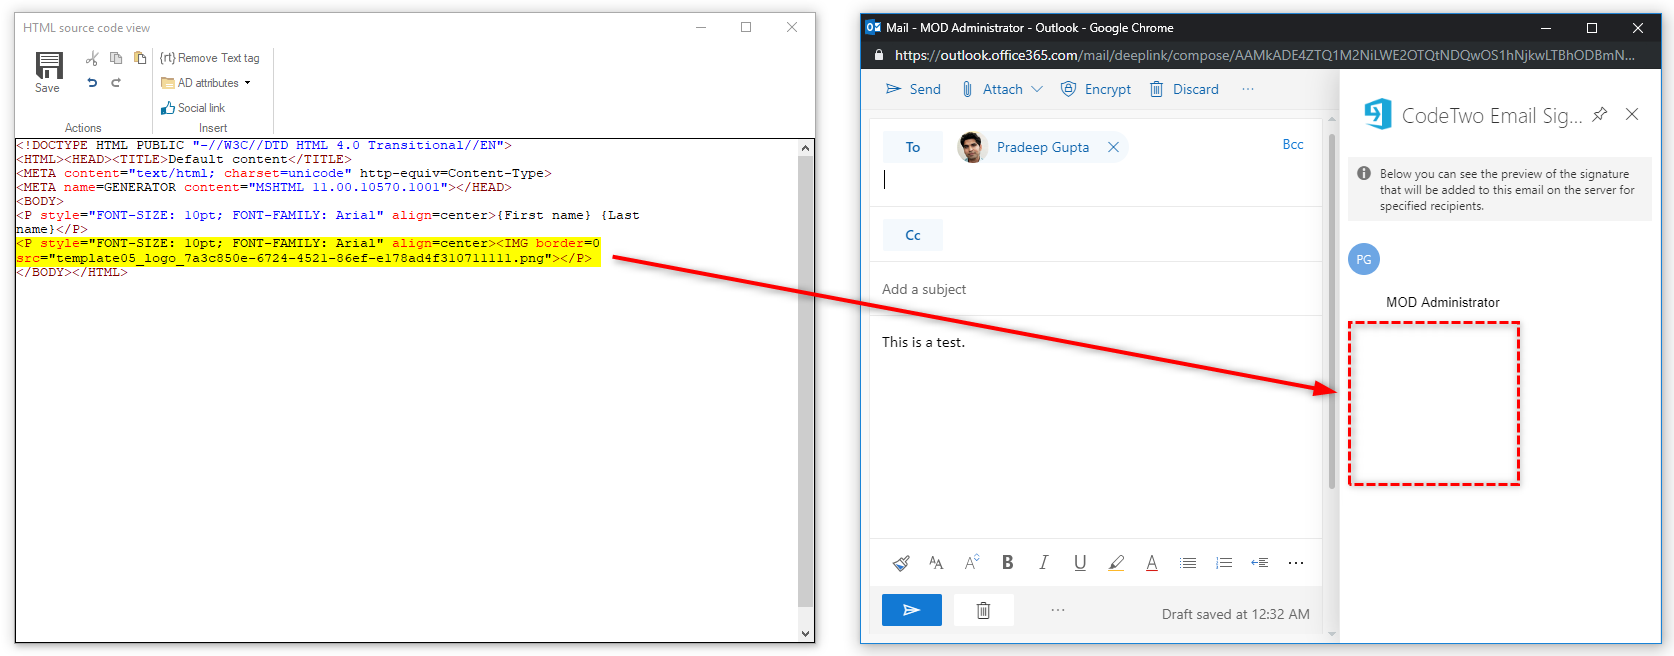Click the decrease indent icon
1674x656 pixels.
[1260, 563]
